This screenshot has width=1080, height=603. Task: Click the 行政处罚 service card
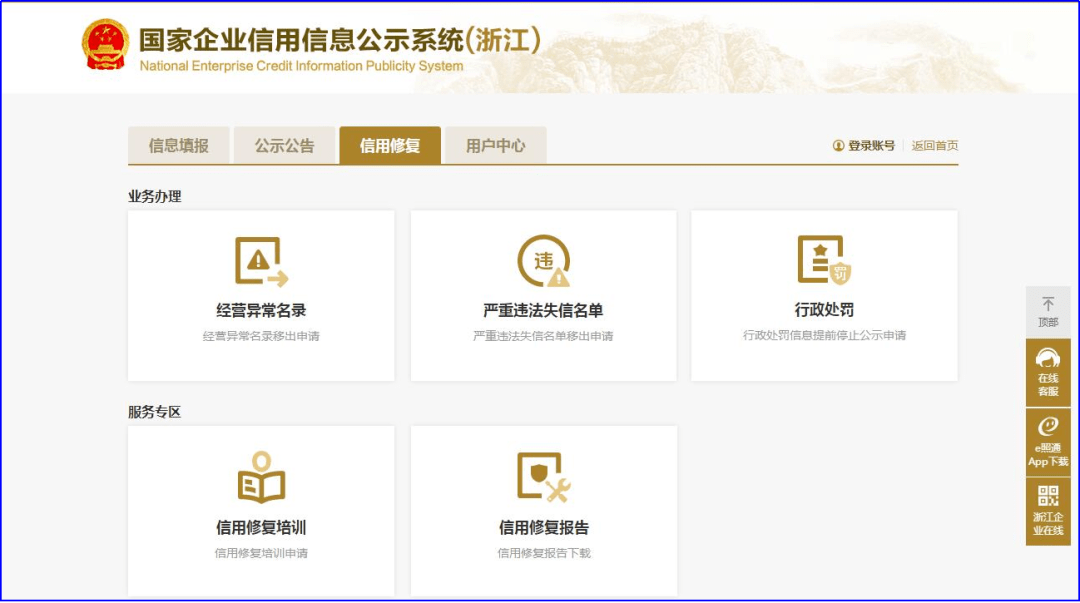[824, 295]
